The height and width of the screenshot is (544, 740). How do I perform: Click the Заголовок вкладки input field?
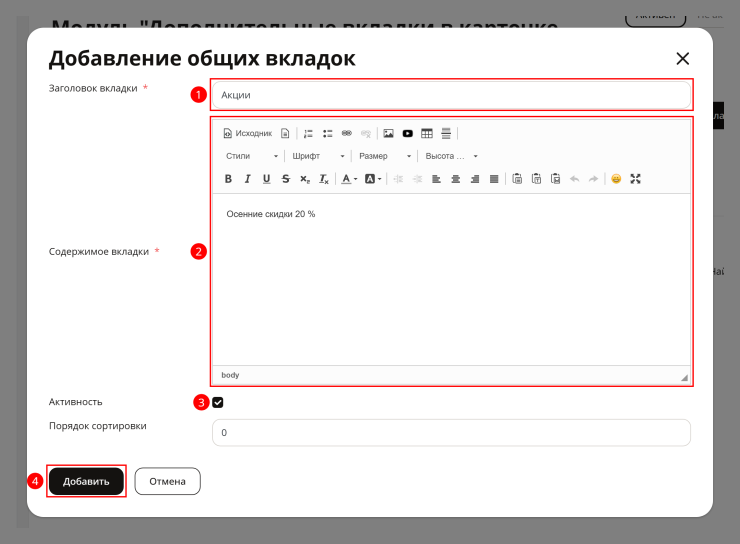(452, 95)
